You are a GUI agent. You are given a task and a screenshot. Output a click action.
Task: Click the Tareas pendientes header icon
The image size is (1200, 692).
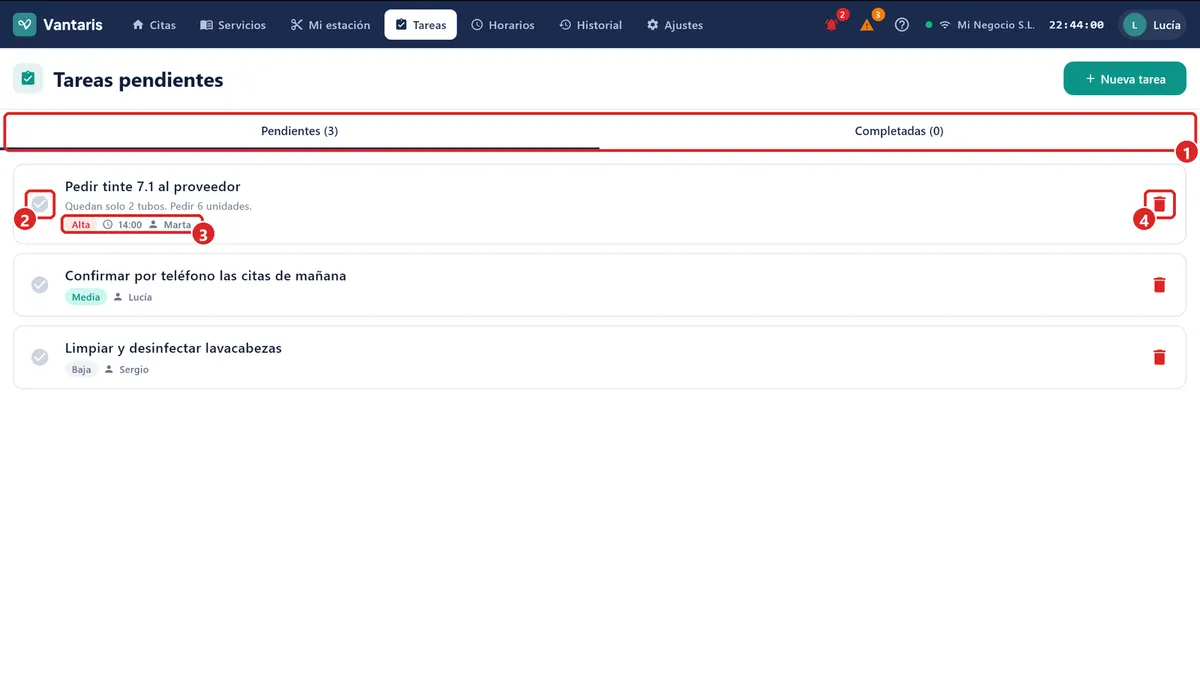[x=28, y=78]
